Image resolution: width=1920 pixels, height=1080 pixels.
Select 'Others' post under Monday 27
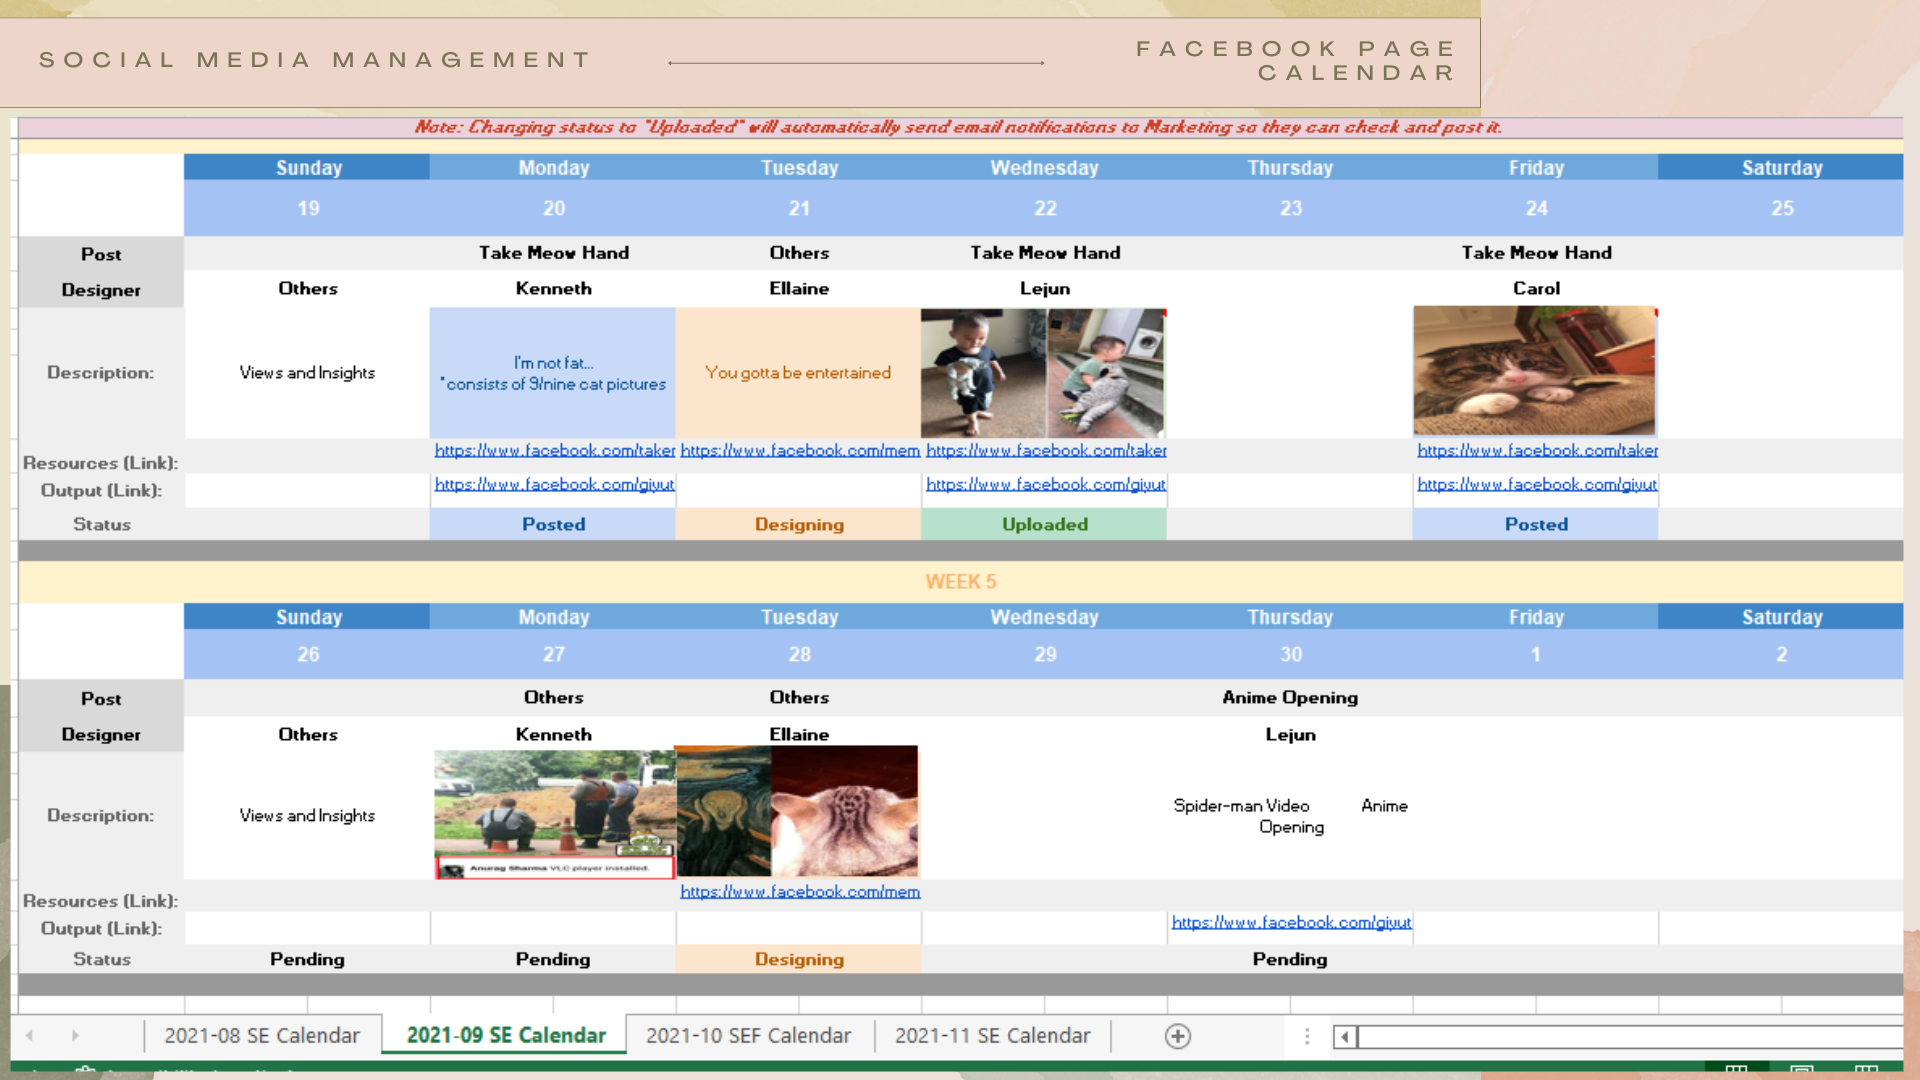point(553,697)
